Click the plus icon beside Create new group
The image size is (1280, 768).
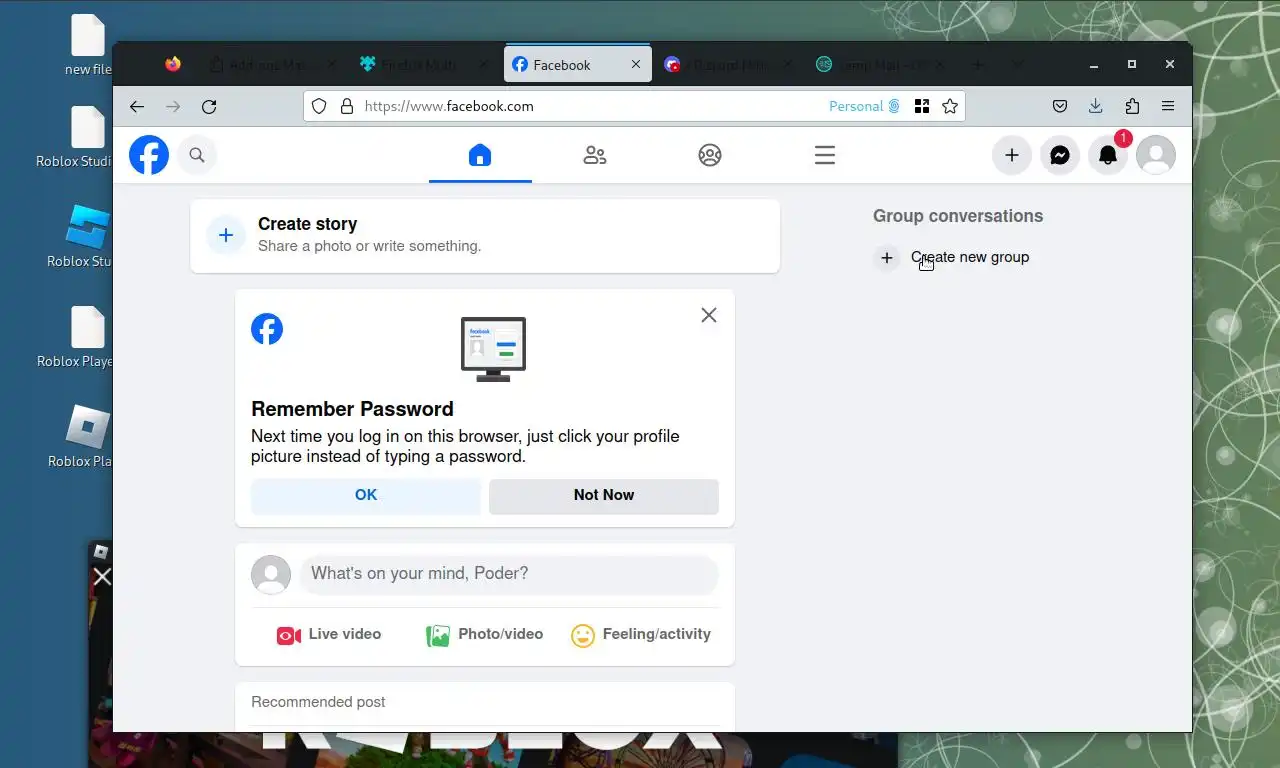886,258
